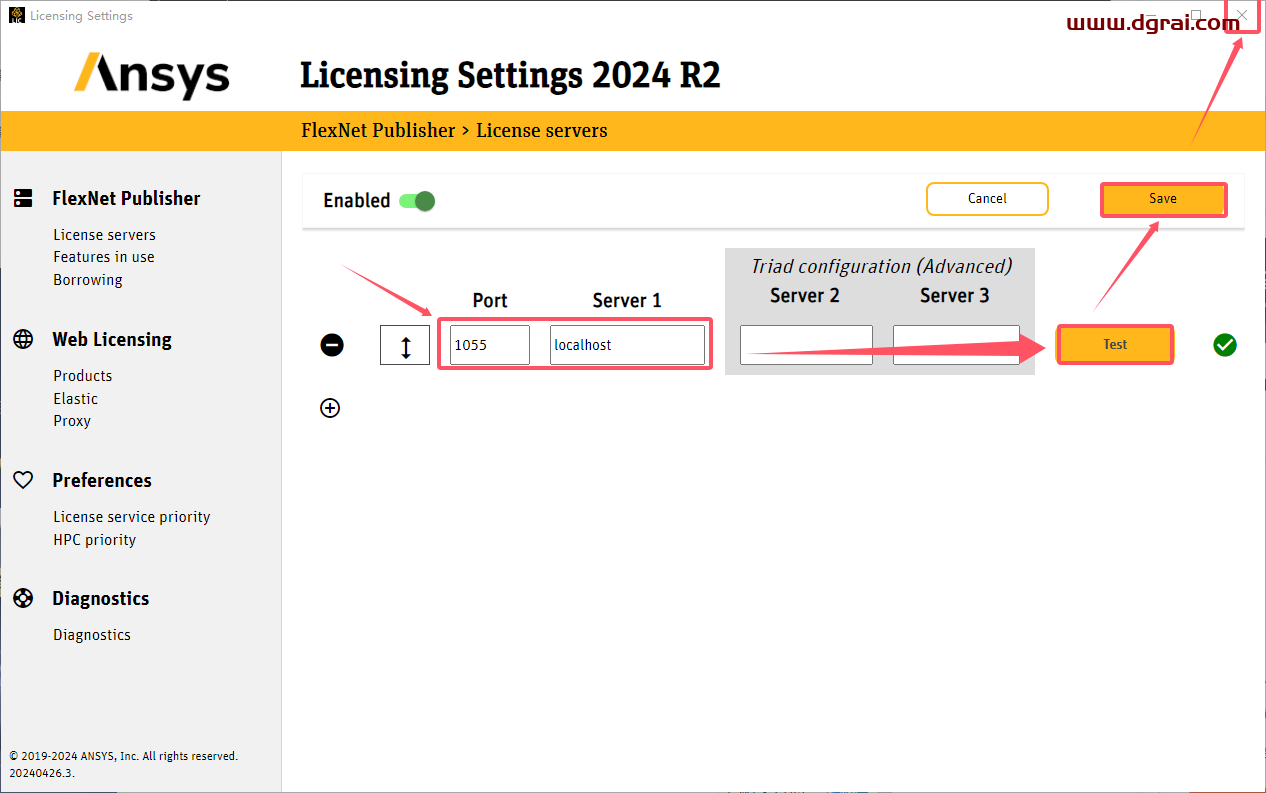Click the Licensing Settings 2024 R2 heading
The image size is (1266, 793).
510,75
